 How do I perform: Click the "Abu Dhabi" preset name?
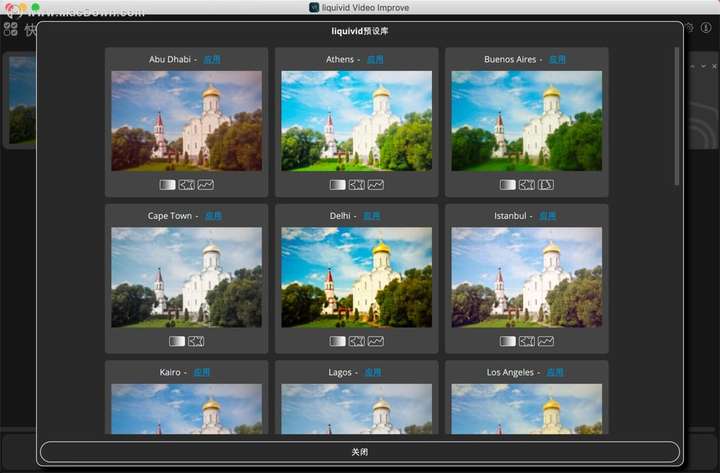(170, 59)
